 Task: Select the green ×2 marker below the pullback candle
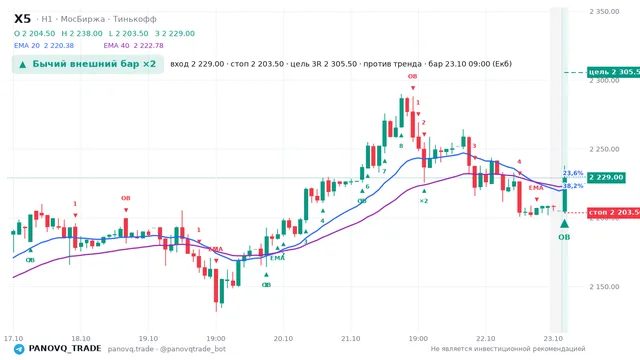tap(424, 201)
